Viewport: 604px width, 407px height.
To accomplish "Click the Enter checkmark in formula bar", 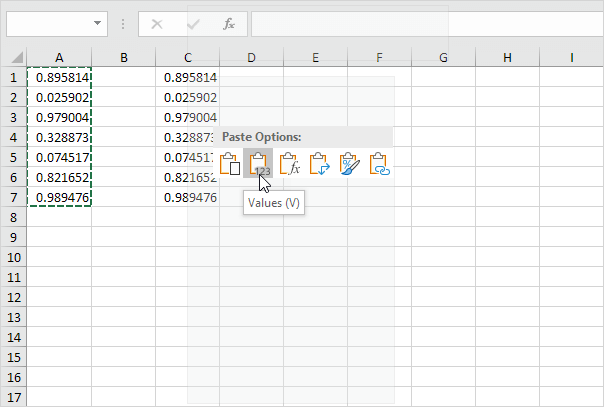I will click(193, 23).
